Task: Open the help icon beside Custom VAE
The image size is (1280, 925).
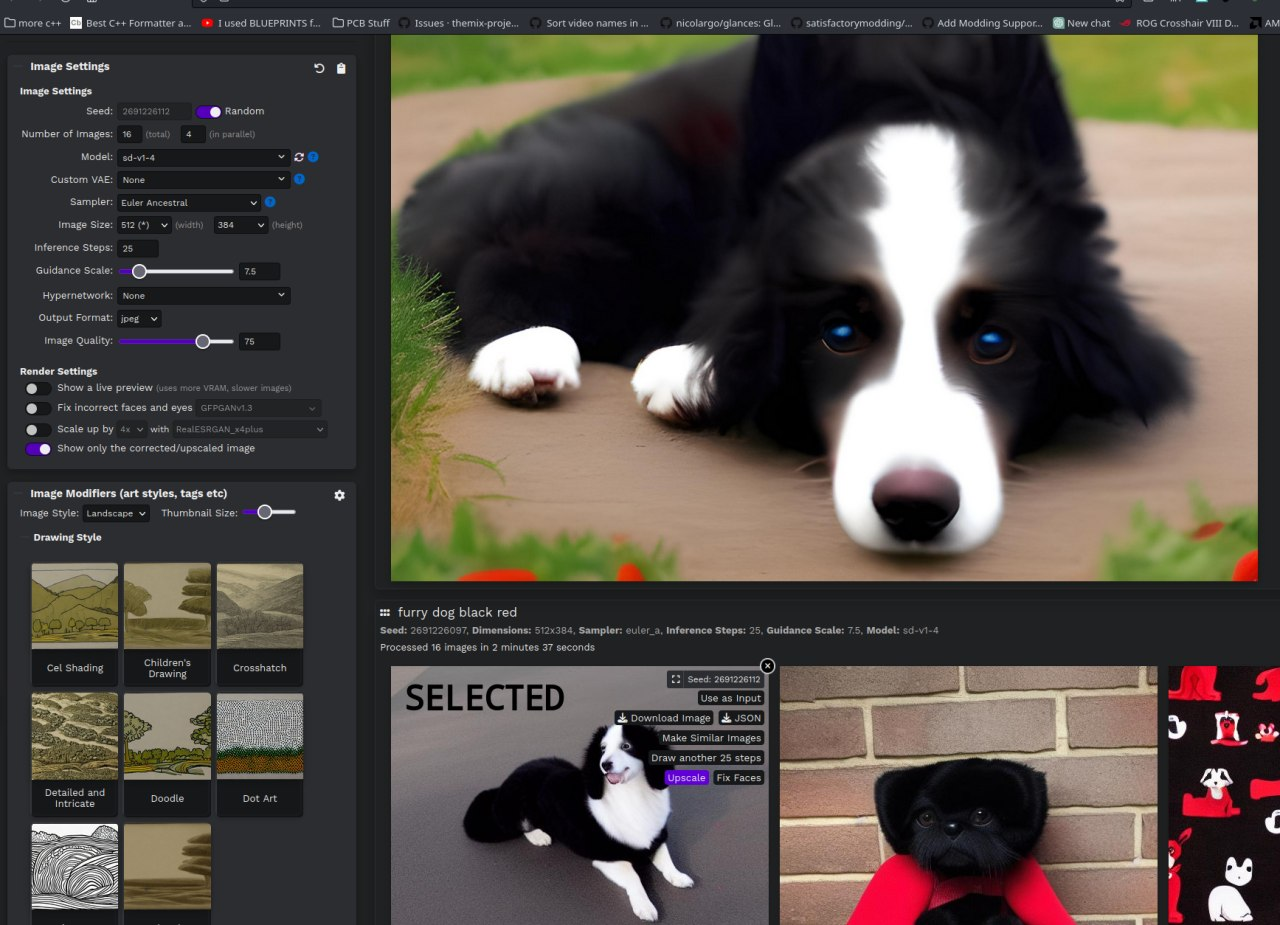Action: [x=299, y=179]
